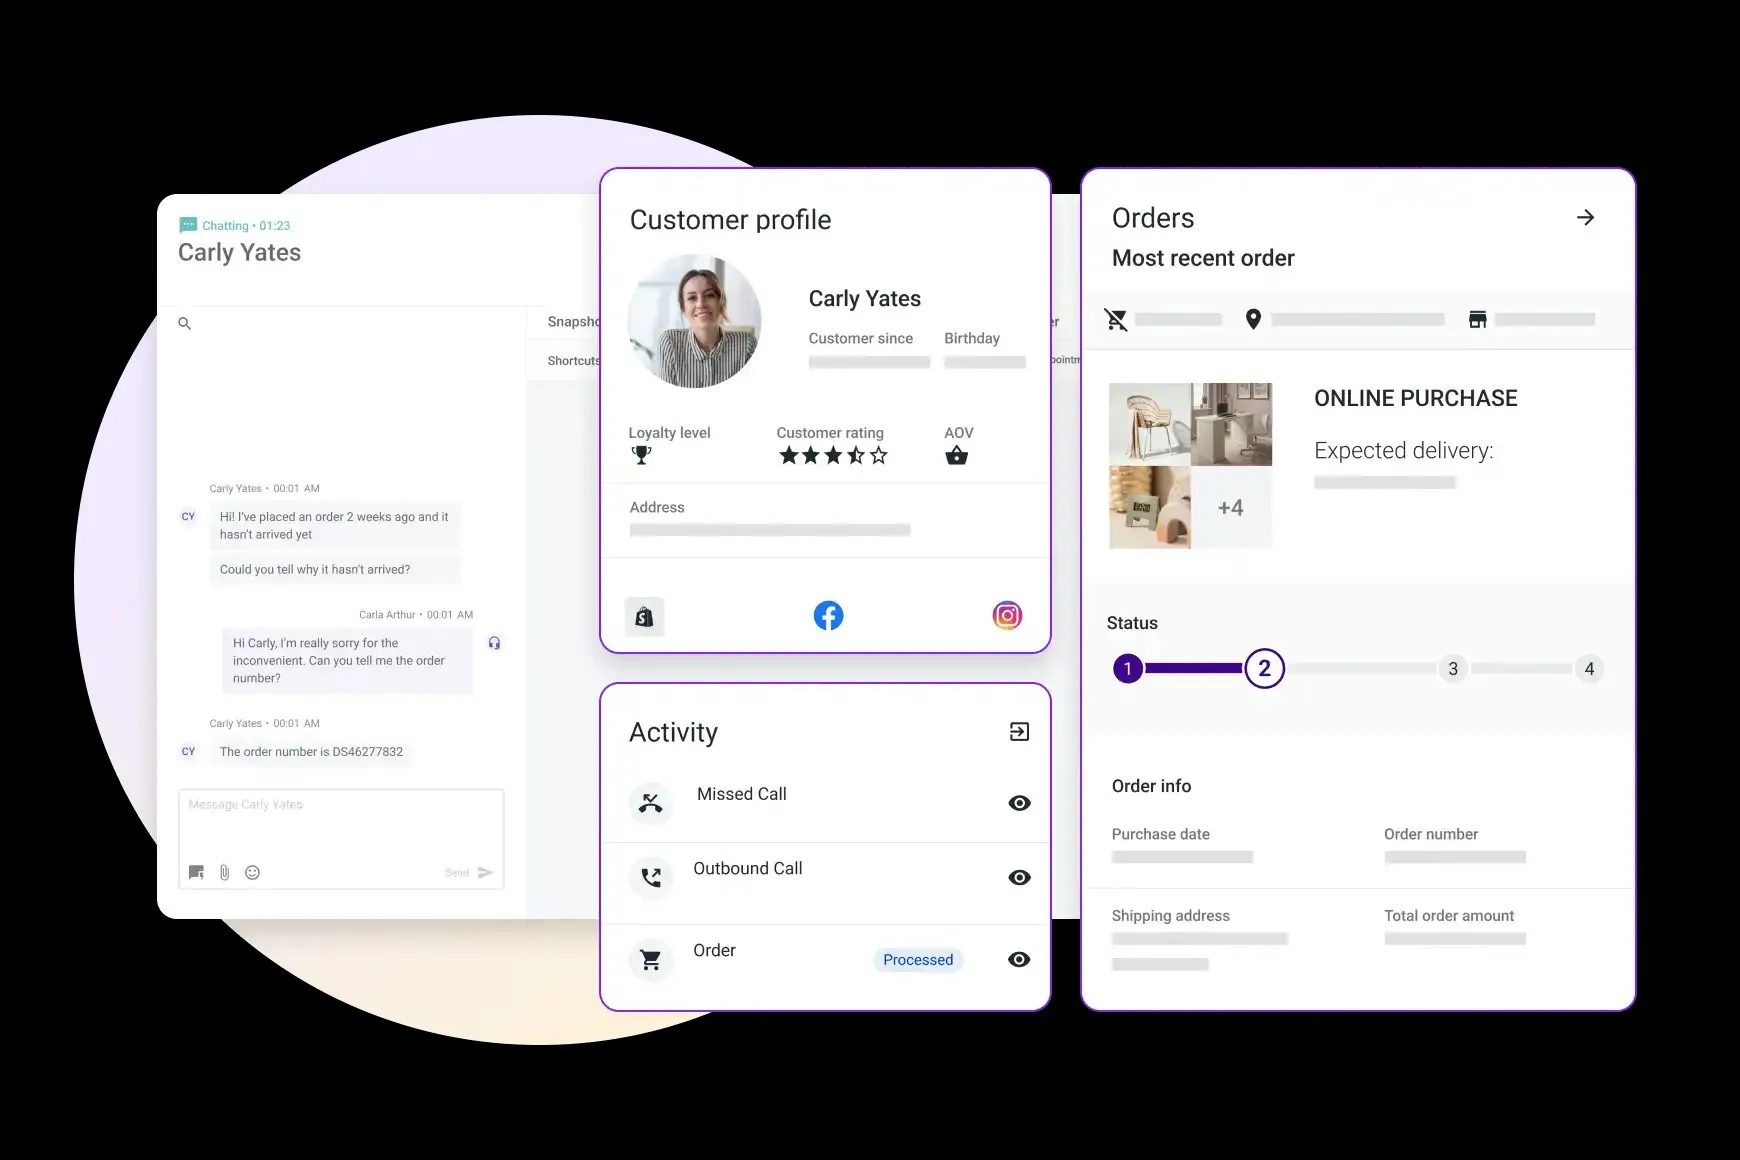Image resolution: width=1740 pixels, height=1160 pixels.
Task: Click the crossed-out cart icon in Orders
Action: pos(1116,320)
